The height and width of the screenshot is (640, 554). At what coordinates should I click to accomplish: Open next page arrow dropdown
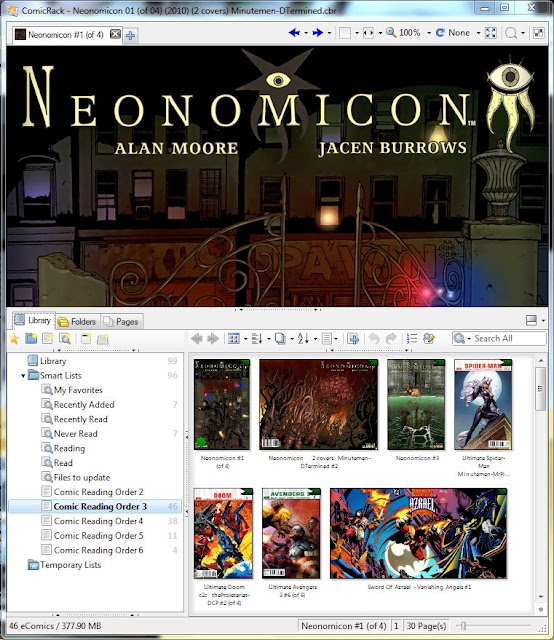tap(329, 33)
